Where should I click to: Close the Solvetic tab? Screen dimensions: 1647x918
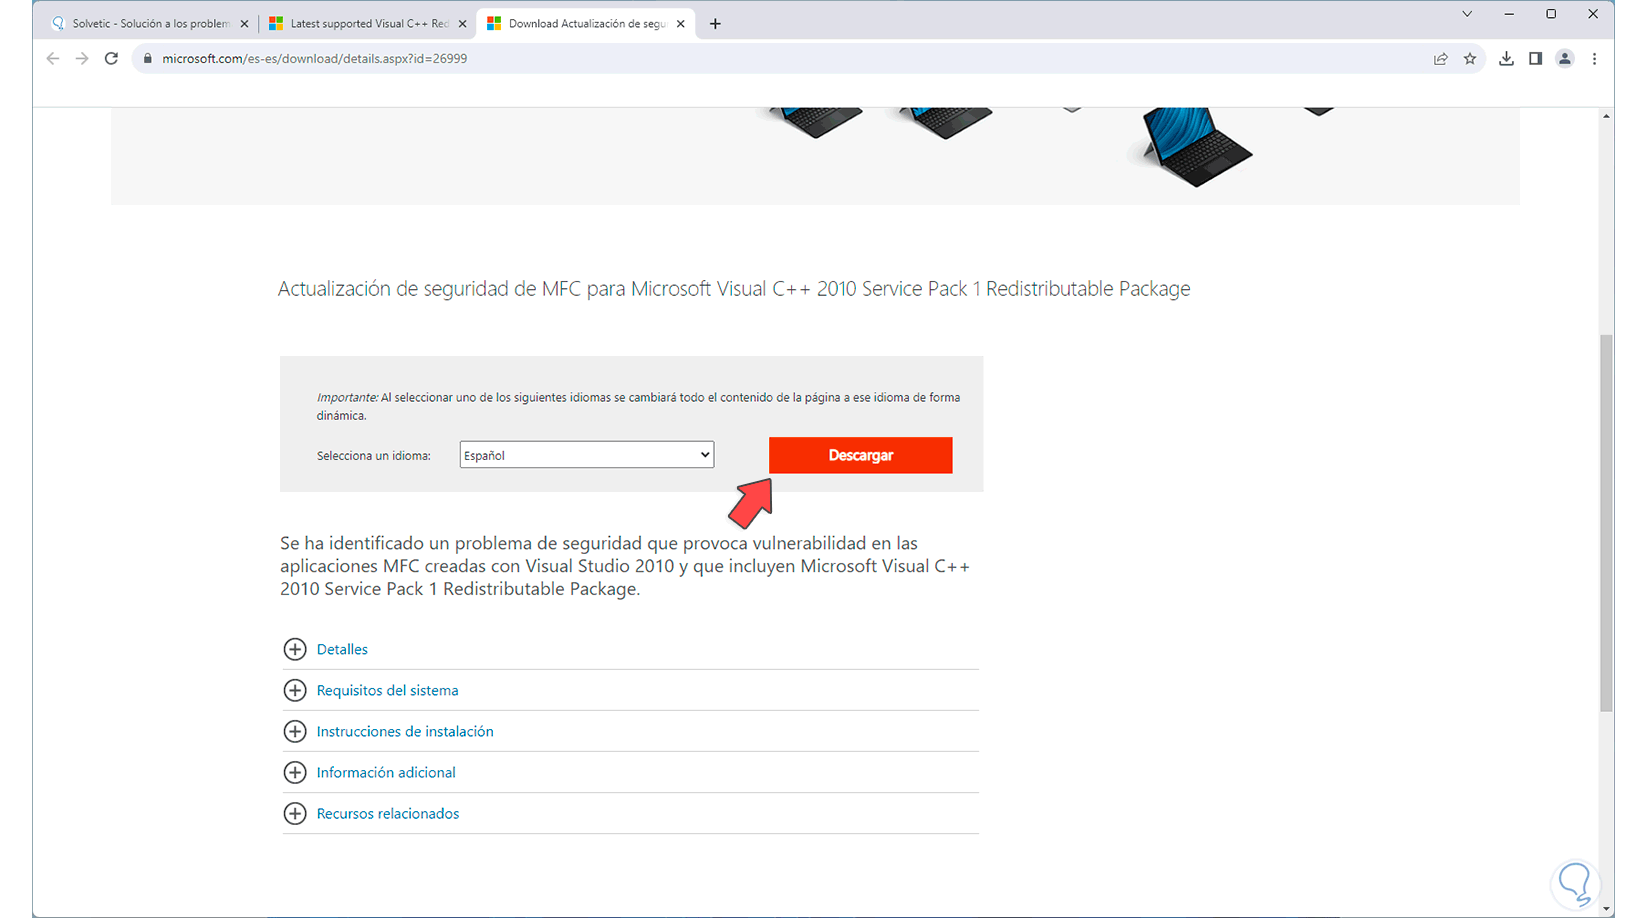(x=244, y=24)
